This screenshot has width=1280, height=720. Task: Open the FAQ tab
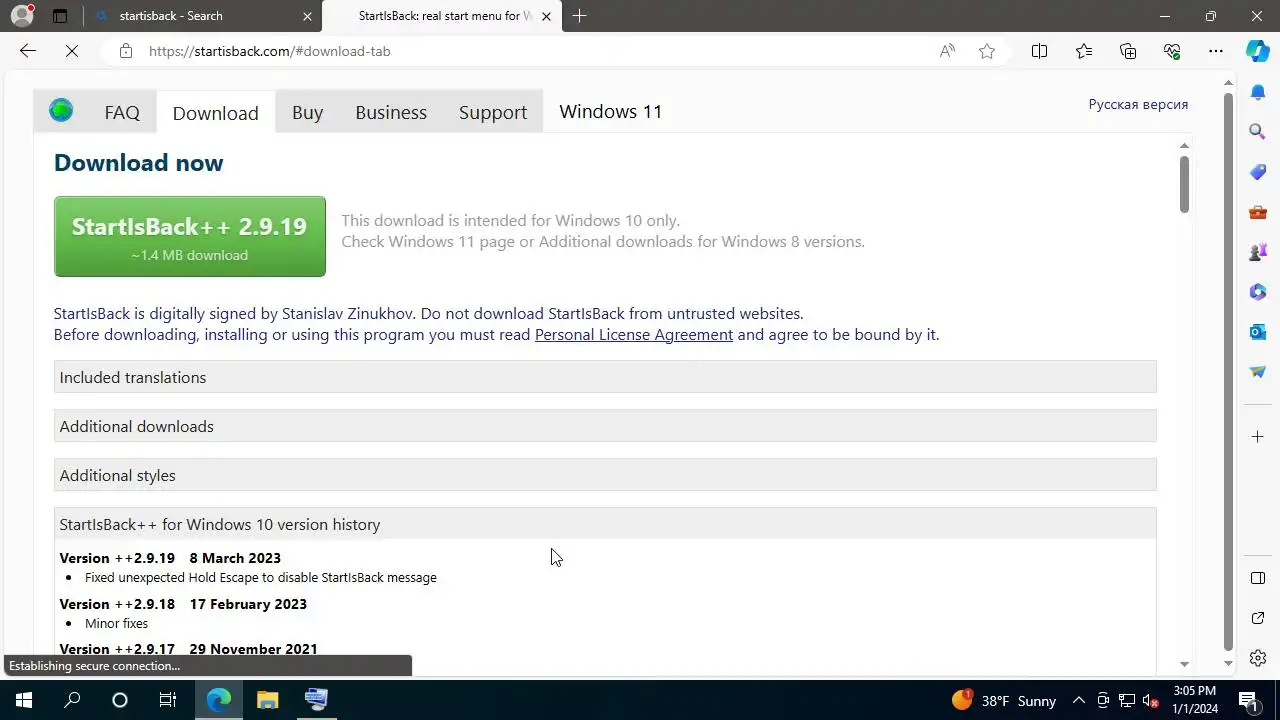click(x=122, y=112)
